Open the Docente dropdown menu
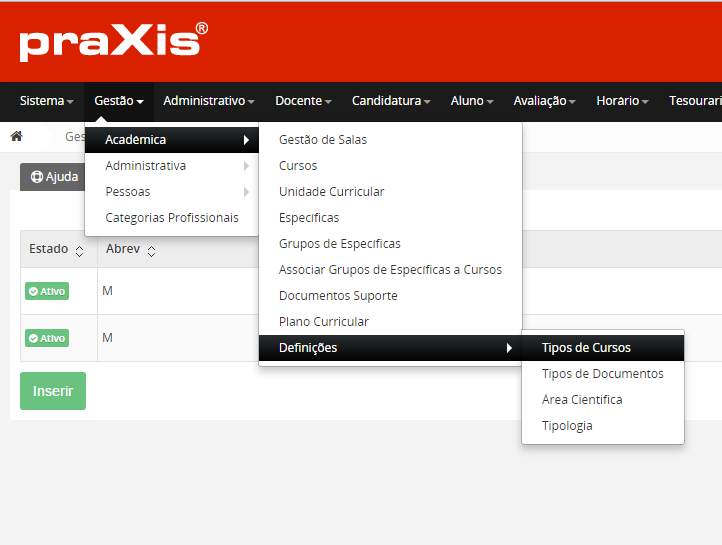This screenshot has height=545, width=722. click(x=303, y=101)
